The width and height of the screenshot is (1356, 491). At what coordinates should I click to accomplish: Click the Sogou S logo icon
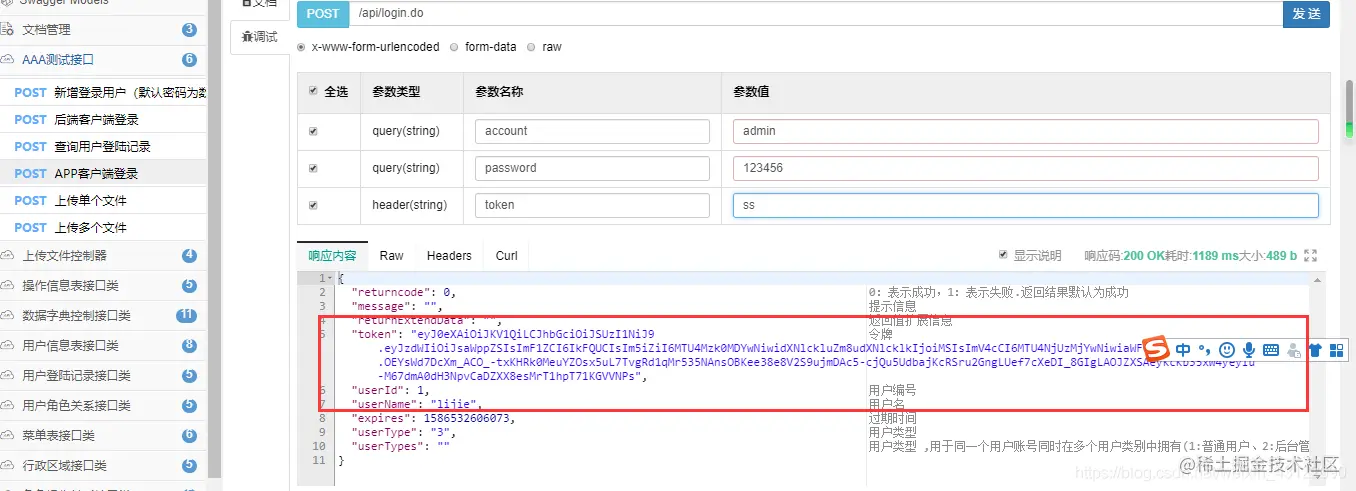(1156, 350)
